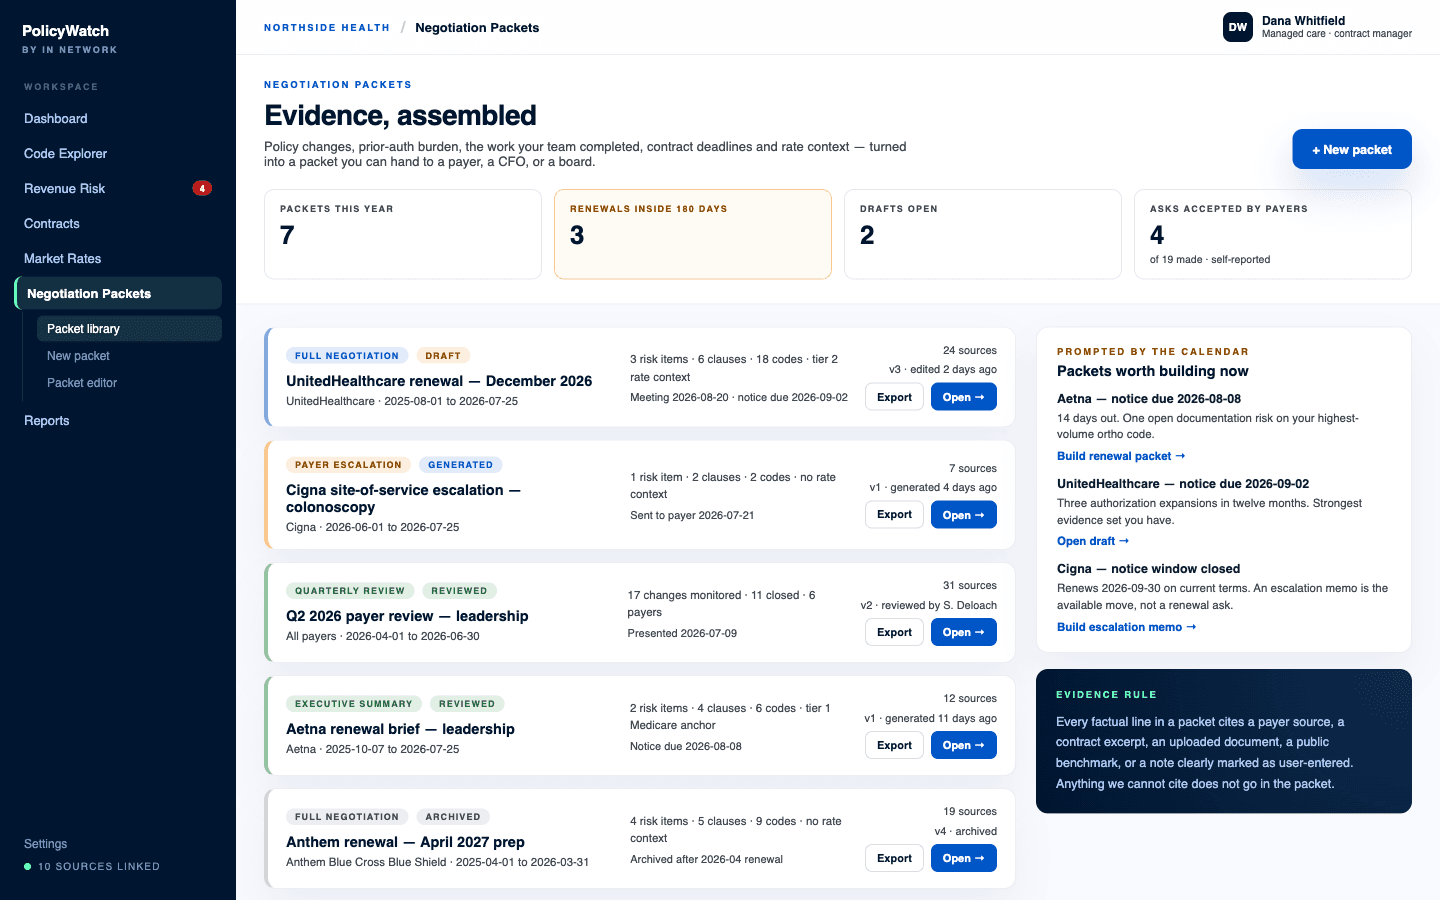This screenshot has width=1440, height=900.
Task: Click the Cigna site-of-service escalation title
Action: [403, 498]
